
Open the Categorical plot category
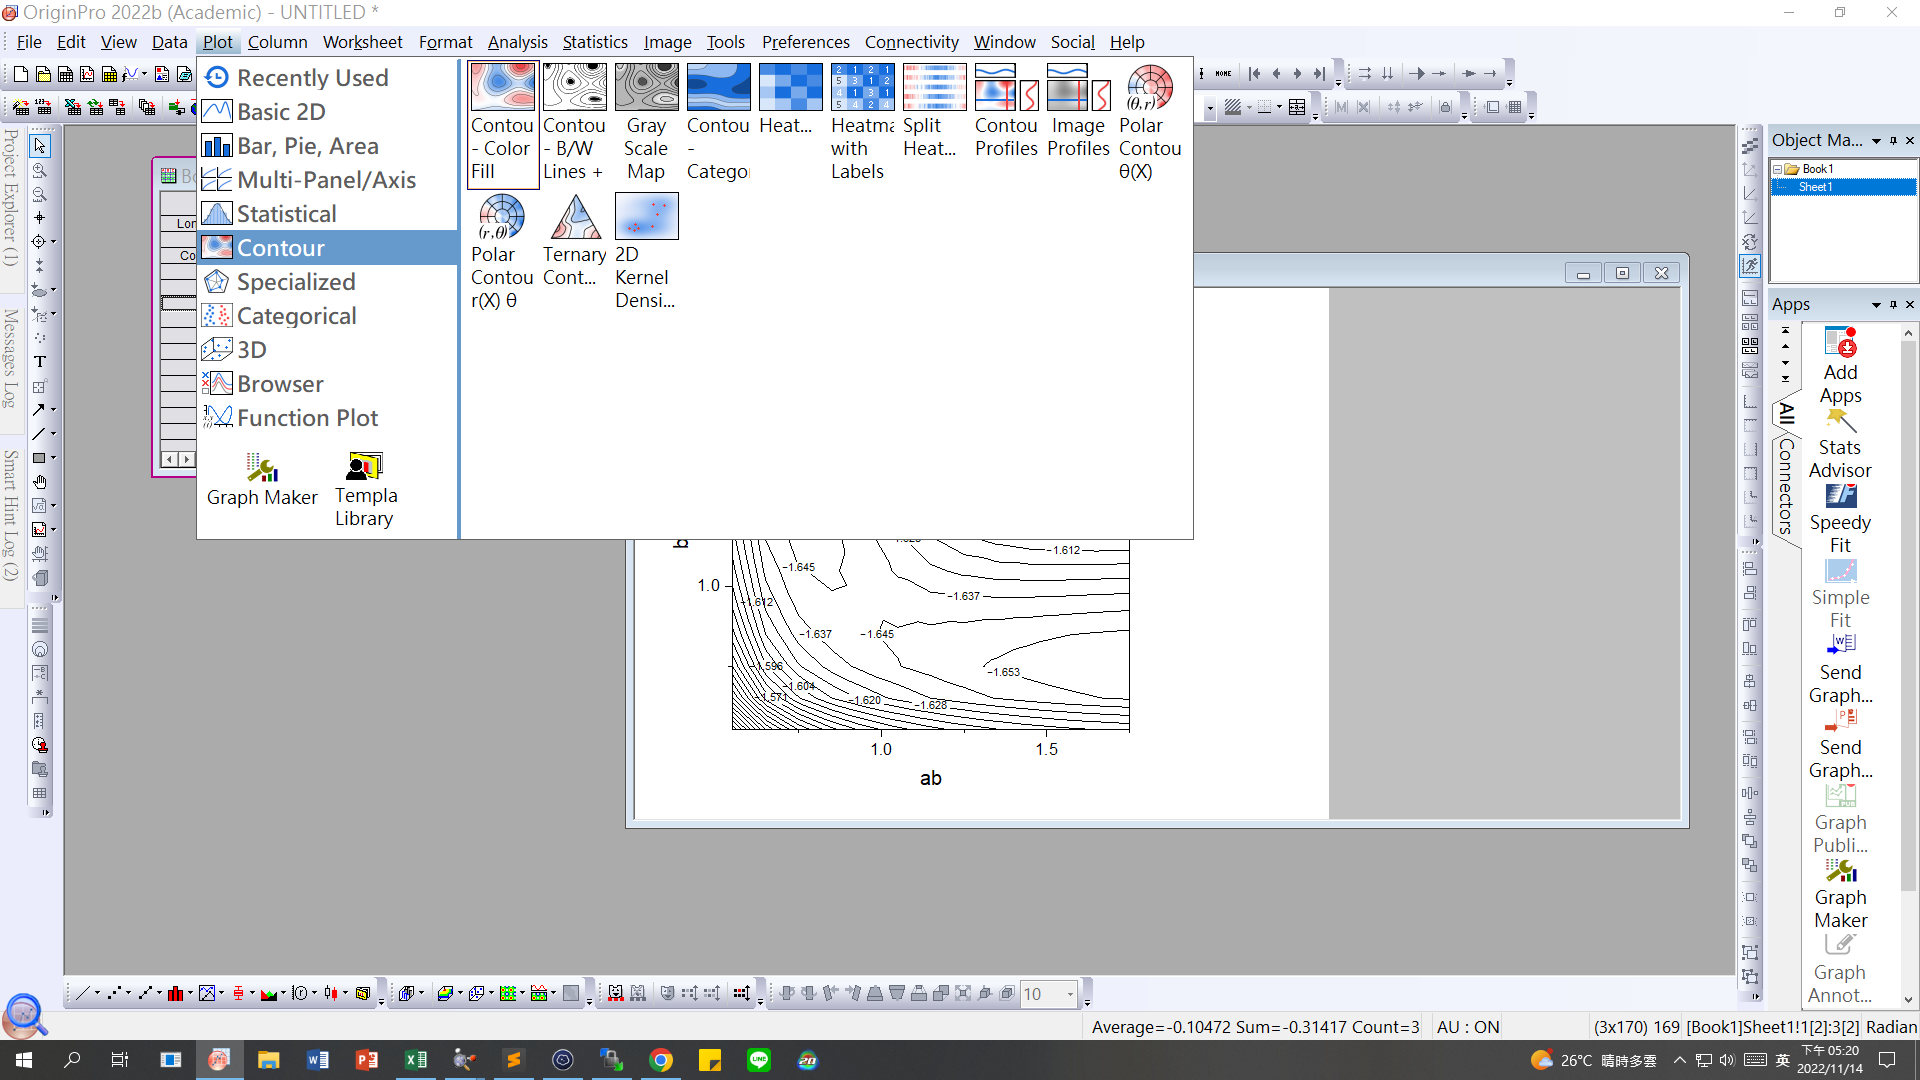point(329,316)
